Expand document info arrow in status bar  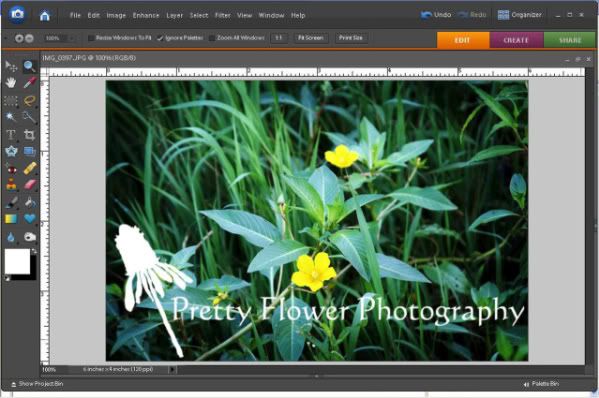tap(172, 369)
